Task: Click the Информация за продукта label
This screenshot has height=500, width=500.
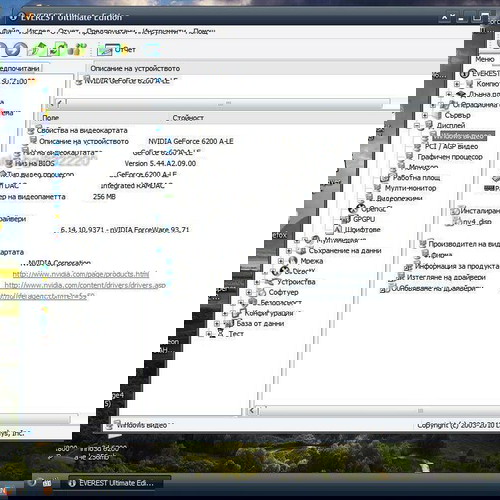Action: click(457, 266)
